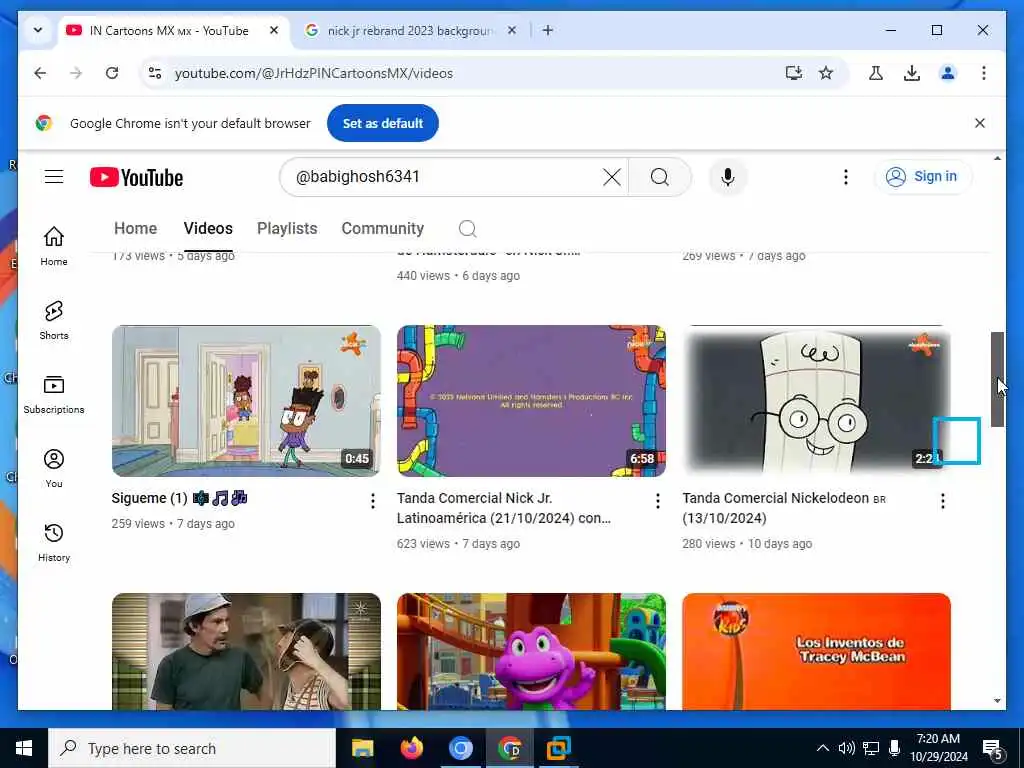Bookmark this tab with star
Image resolution: width=1024 pixels, height=768 pixels.
point(826,73)
